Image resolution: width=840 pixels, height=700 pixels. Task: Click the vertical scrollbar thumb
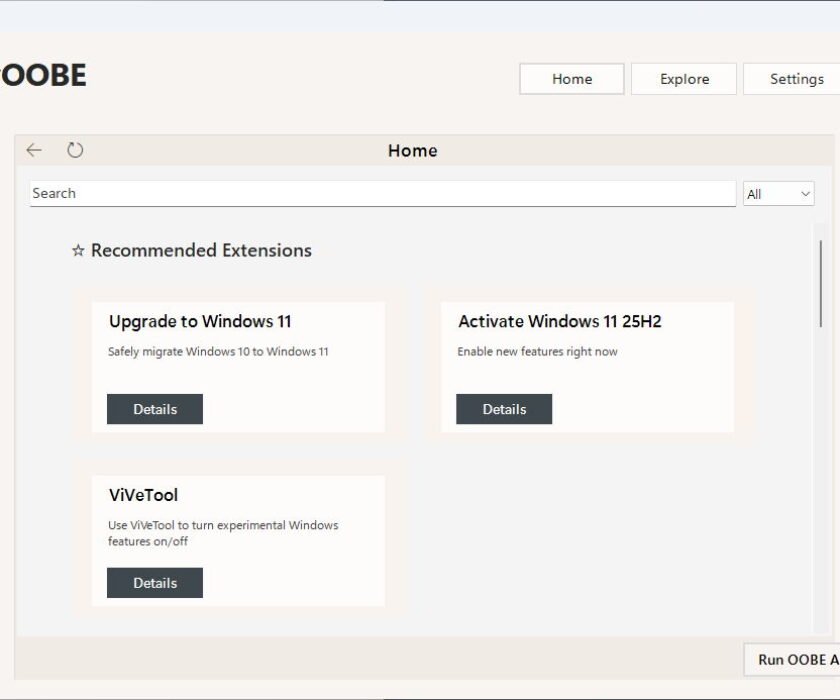(x=821, y=282)
